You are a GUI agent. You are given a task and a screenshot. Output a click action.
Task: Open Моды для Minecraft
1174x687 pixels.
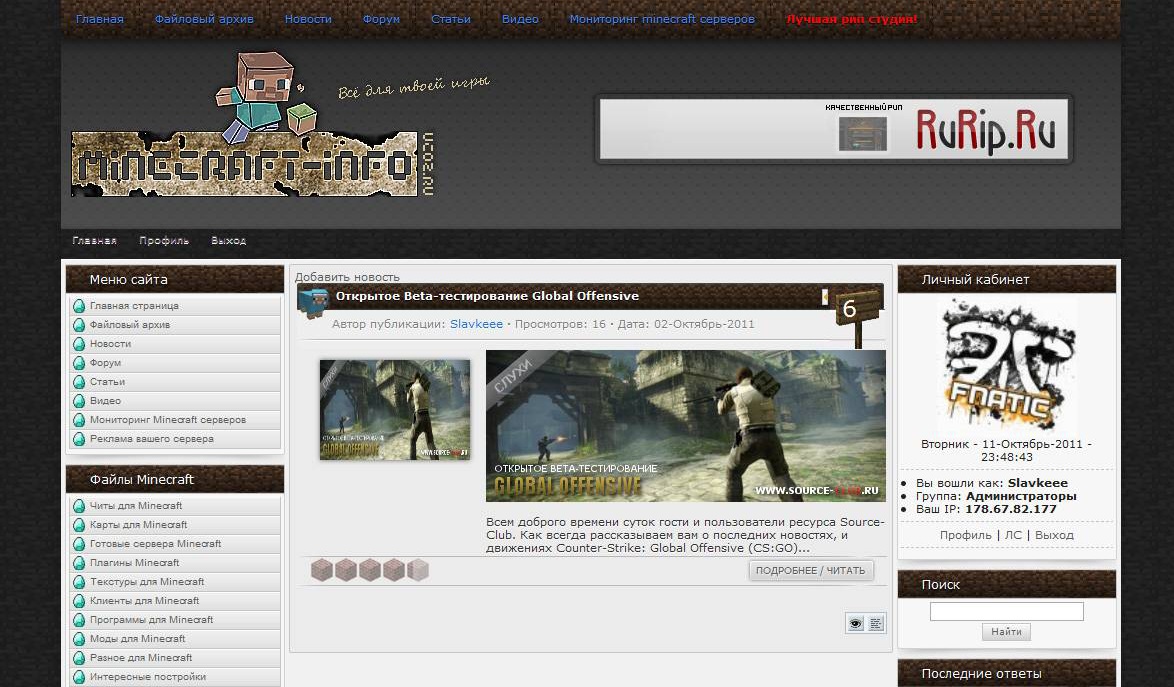click(x=138, y=639)
